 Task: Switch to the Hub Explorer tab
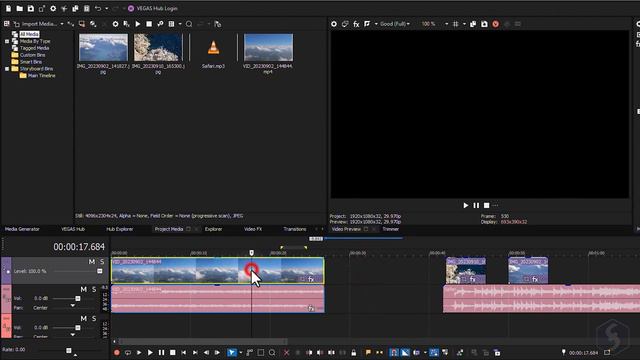point(120,229)
